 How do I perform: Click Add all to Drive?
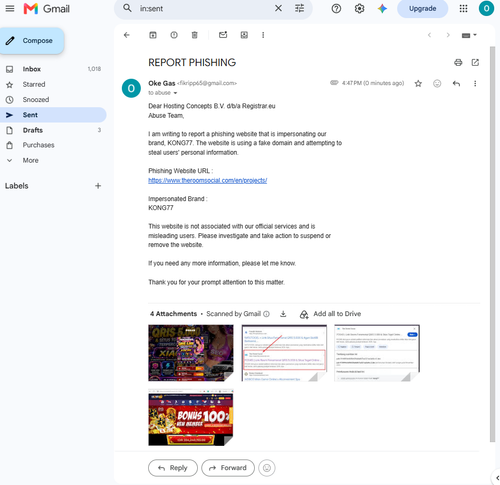[x=330, y=314]
